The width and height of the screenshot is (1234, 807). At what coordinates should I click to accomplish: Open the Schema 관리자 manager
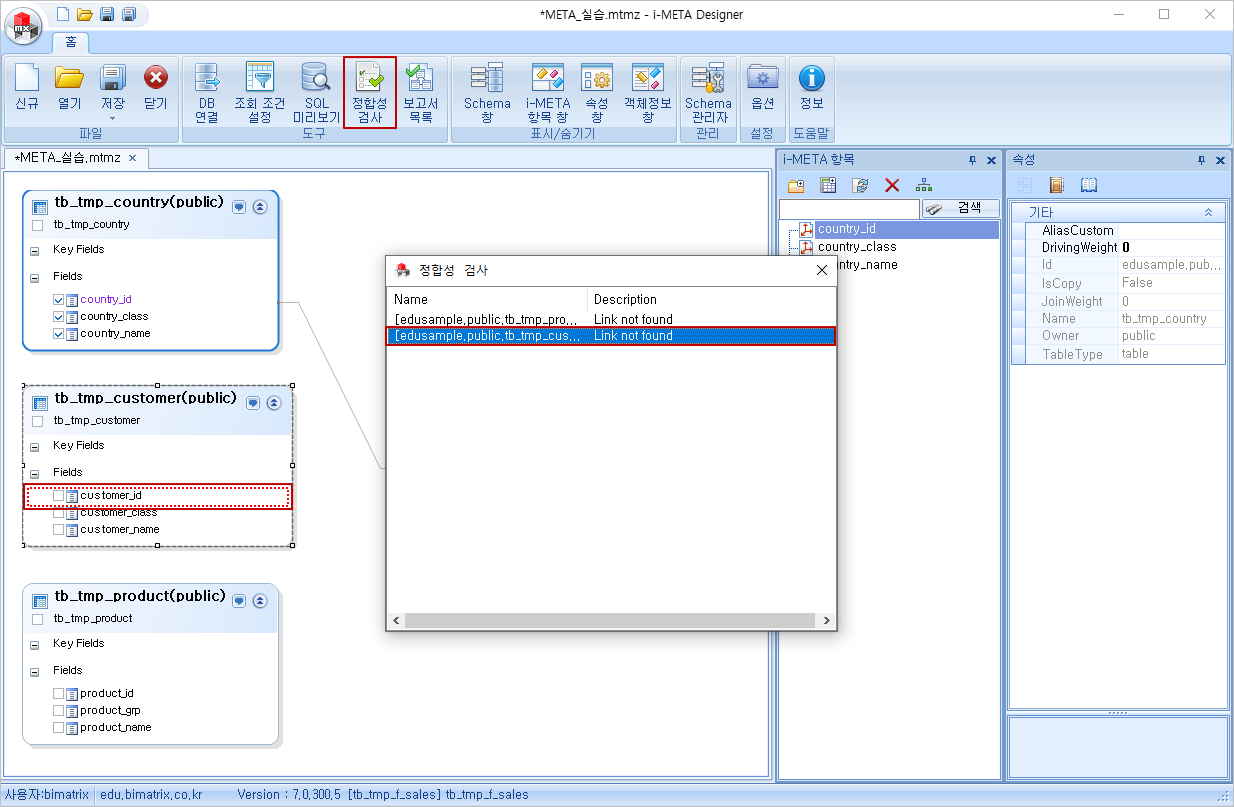tap(708, 92)
